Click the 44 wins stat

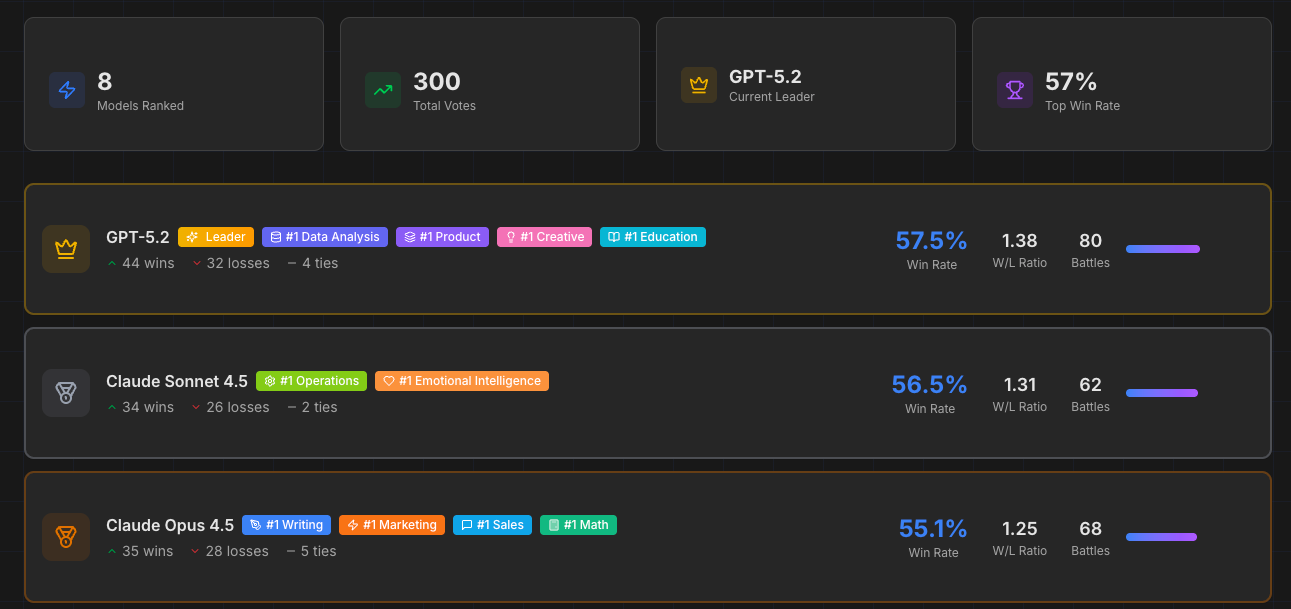140,263
